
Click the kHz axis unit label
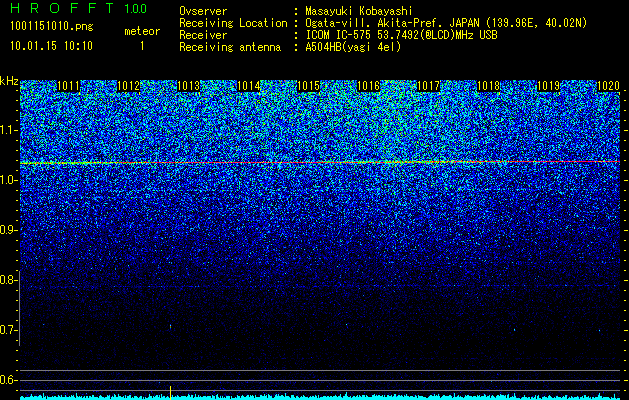tap(9, 81)
